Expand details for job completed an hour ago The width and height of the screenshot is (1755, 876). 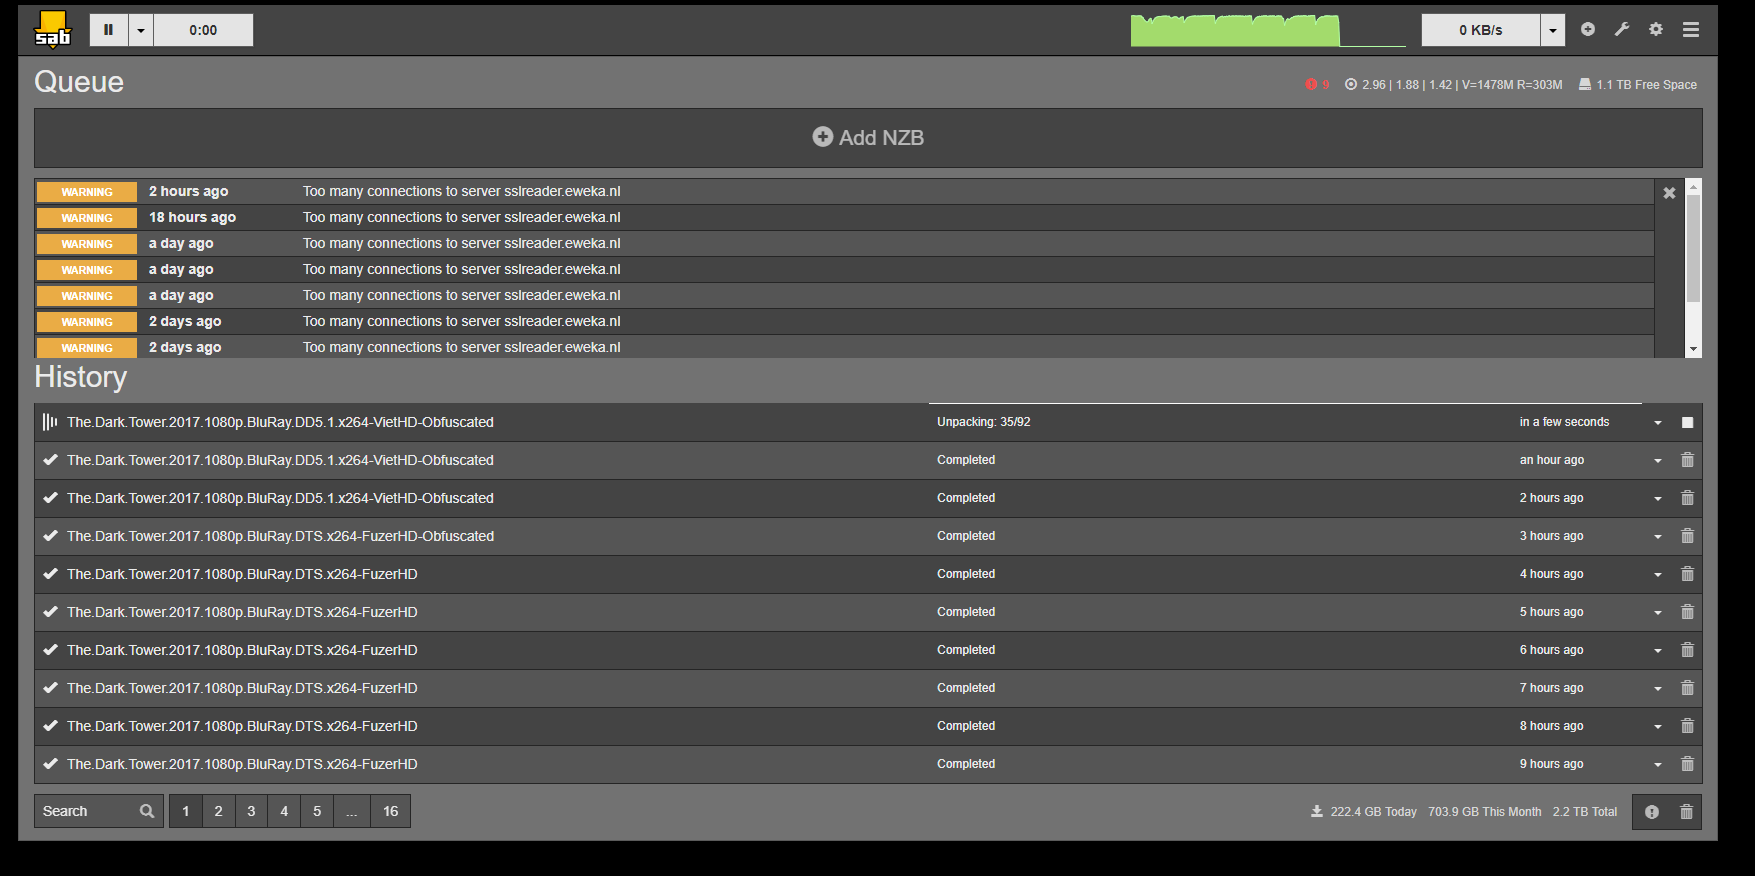coord(1658,461)
